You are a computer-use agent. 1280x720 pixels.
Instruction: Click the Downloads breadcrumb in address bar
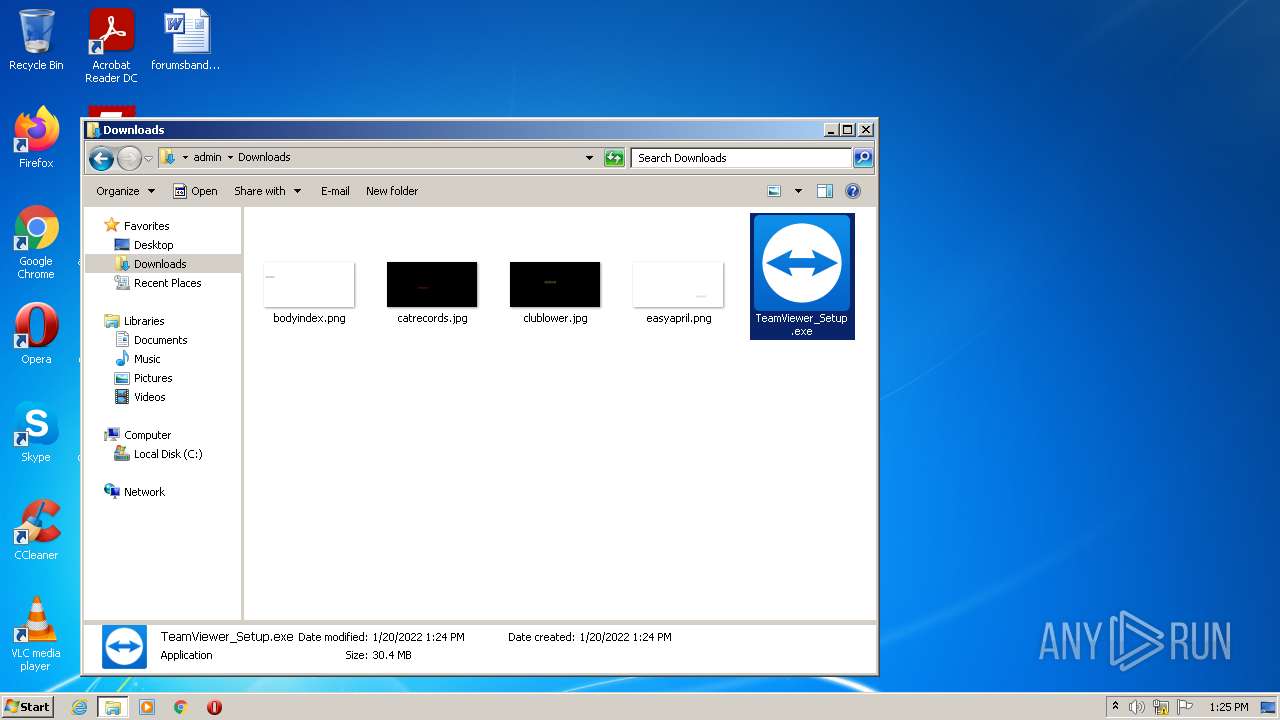tap(264, 158)
